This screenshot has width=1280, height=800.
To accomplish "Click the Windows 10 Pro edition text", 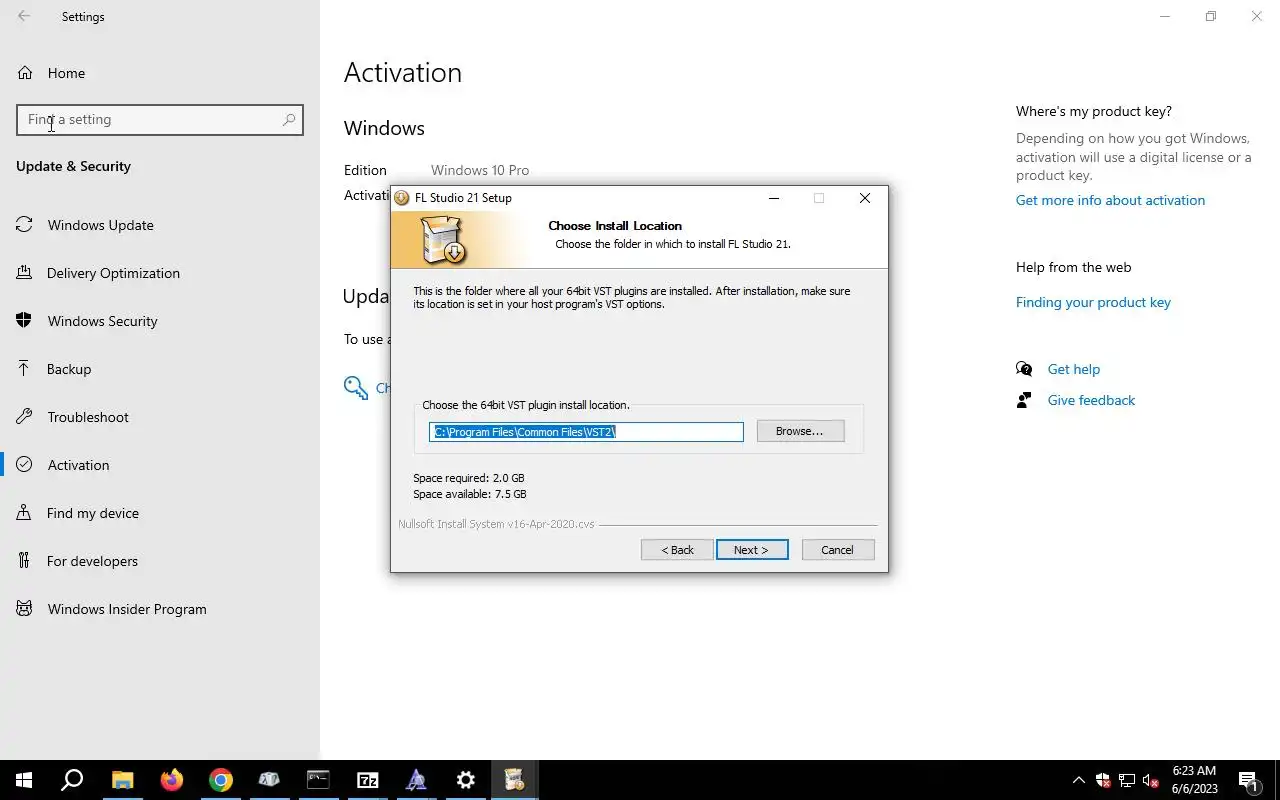I will 480,170.
